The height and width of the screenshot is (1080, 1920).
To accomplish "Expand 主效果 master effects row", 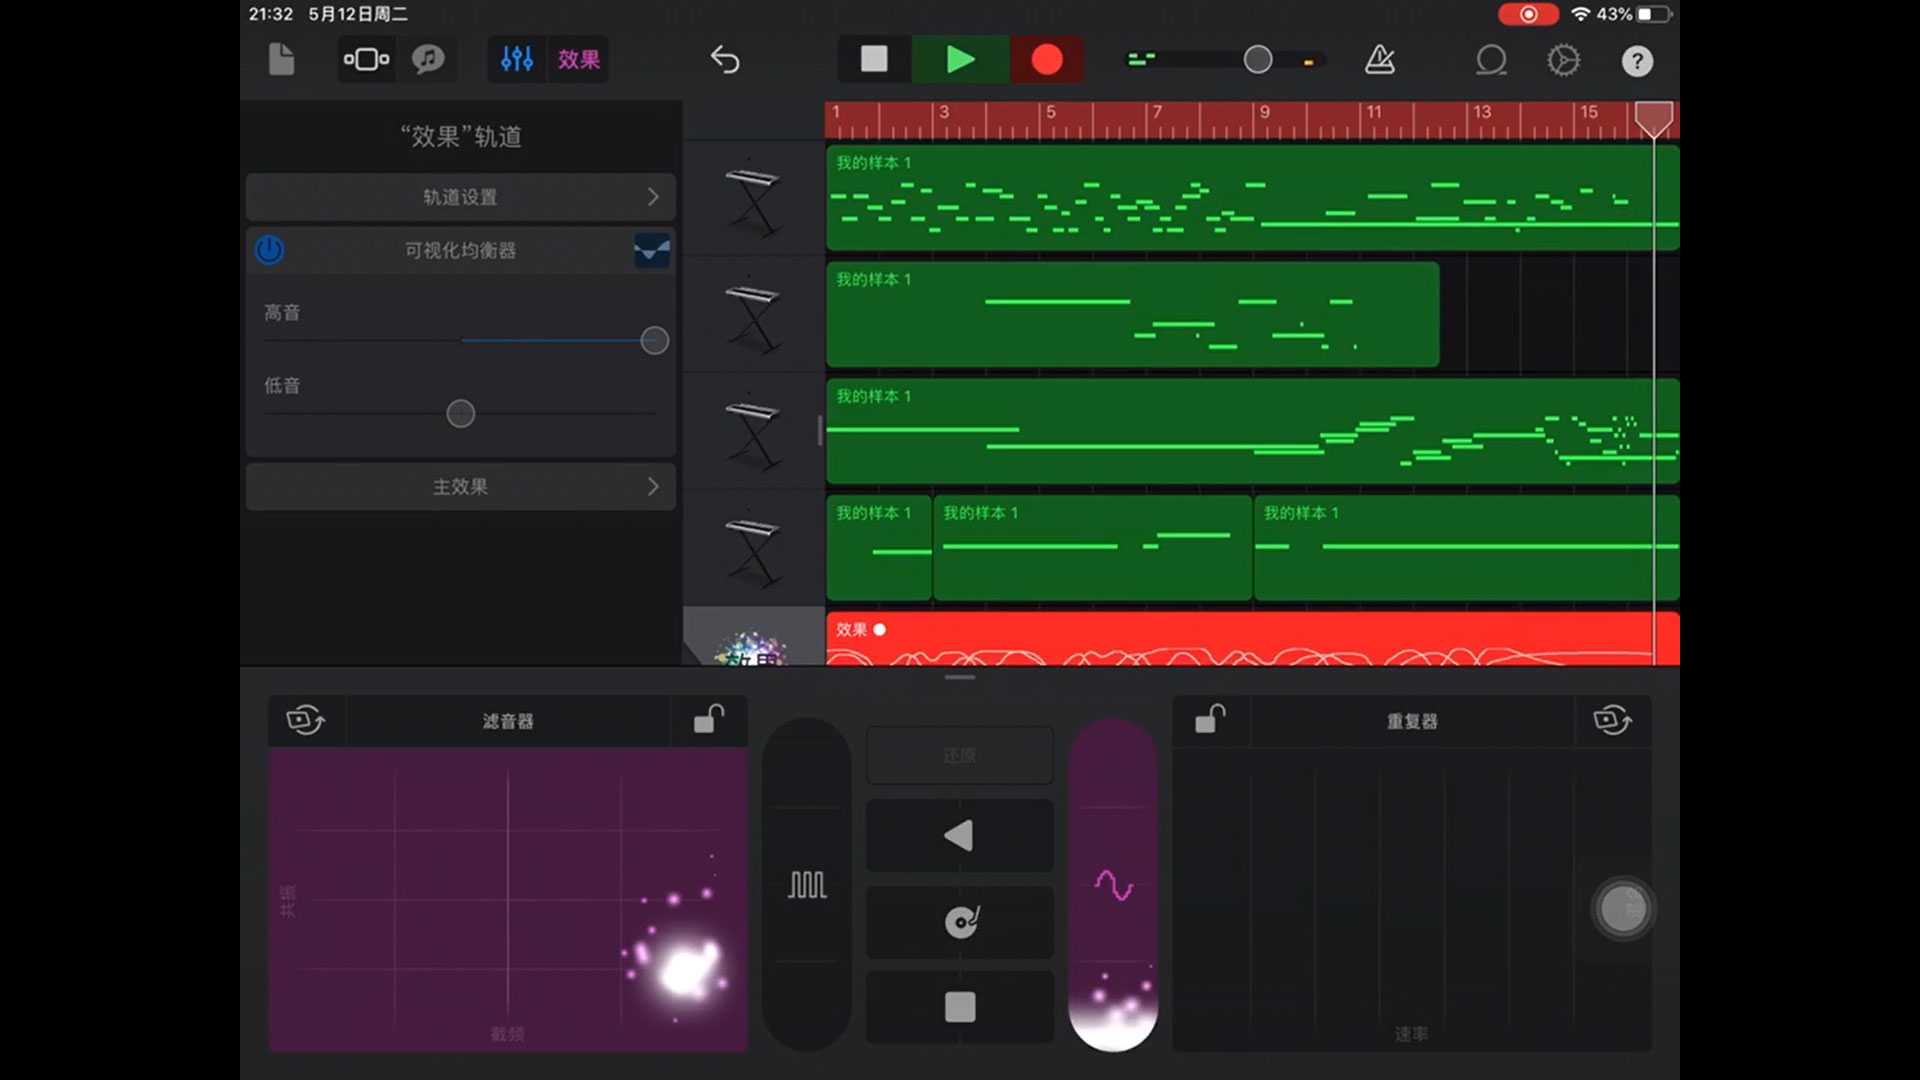I will [x=461, y=487].
